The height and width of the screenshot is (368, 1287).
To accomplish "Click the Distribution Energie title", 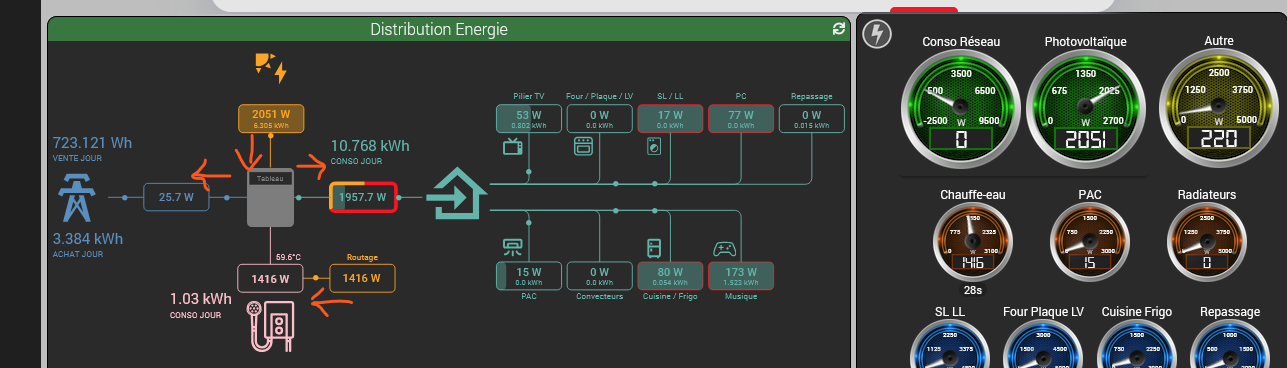I will (x=439, y=30).
